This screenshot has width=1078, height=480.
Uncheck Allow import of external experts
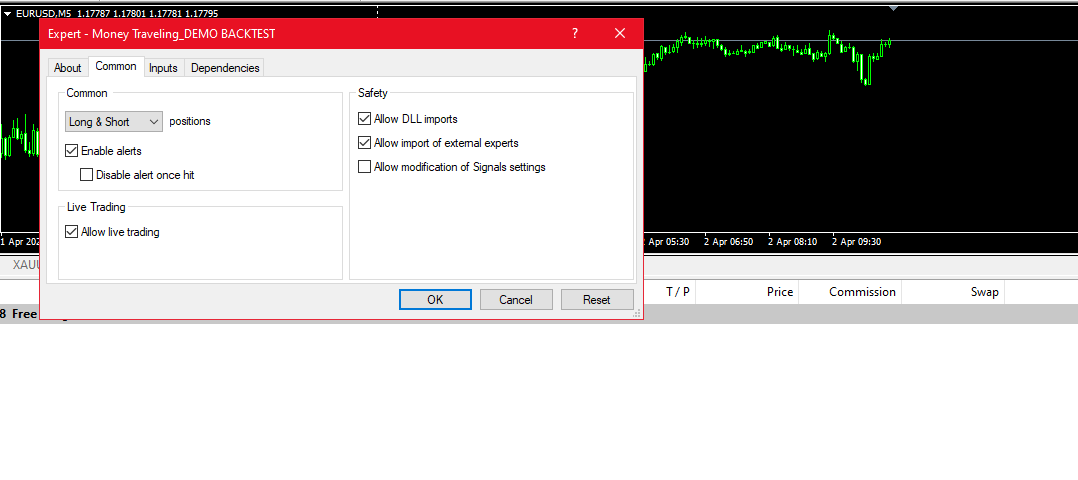tap(365, 143)
